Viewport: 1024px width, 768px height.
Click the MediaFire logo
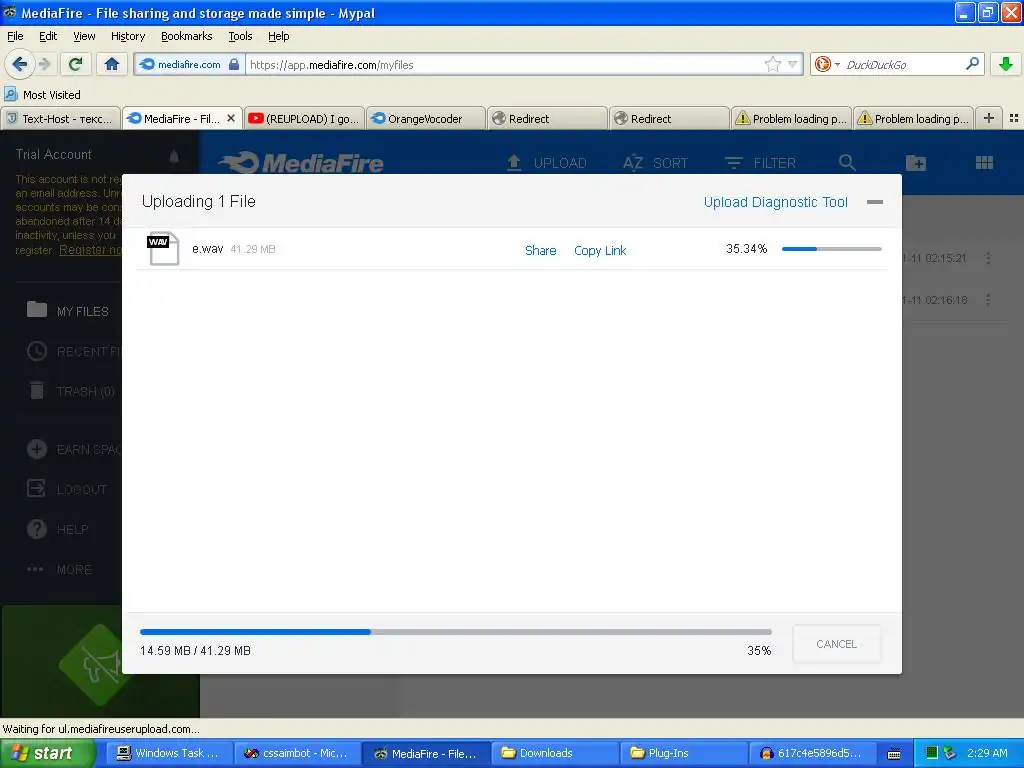(x=300, y=163)
